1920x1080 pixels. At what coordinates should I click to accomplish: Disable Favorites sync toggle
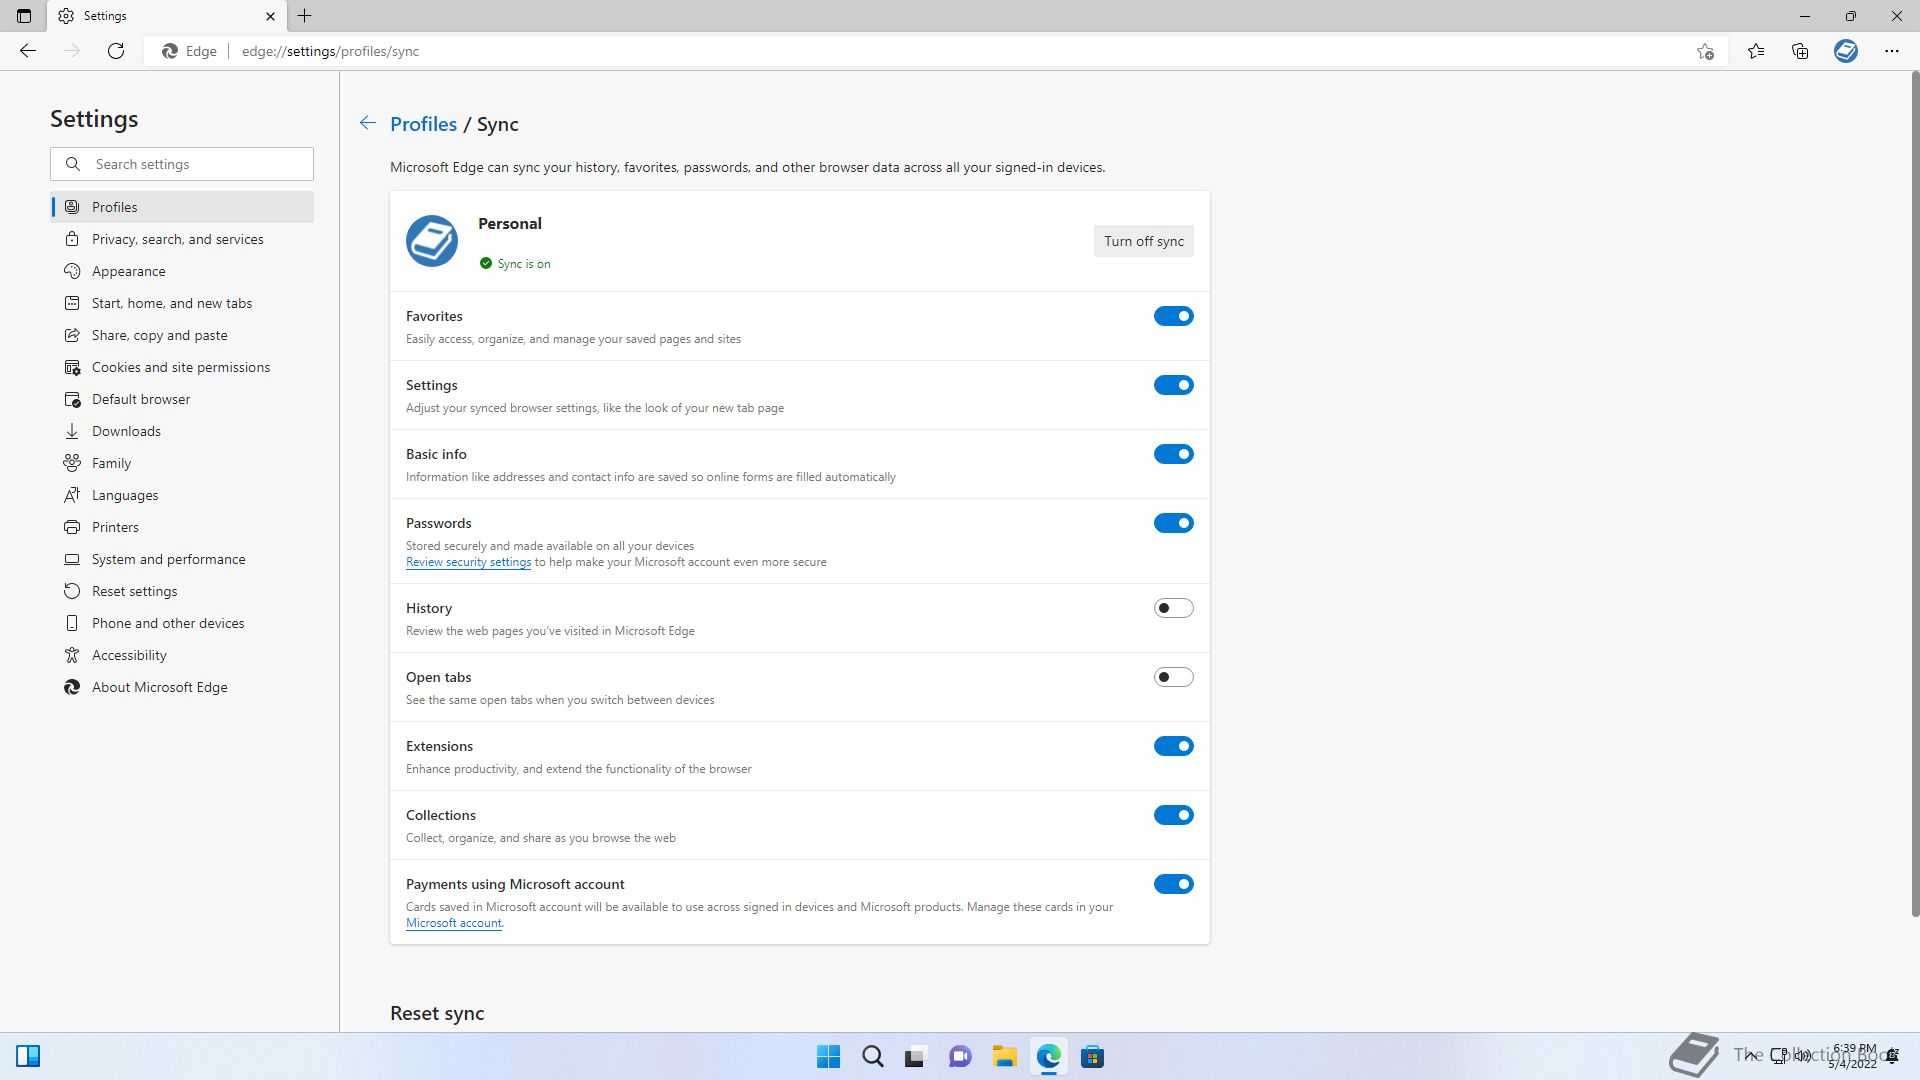[1173, 316]
